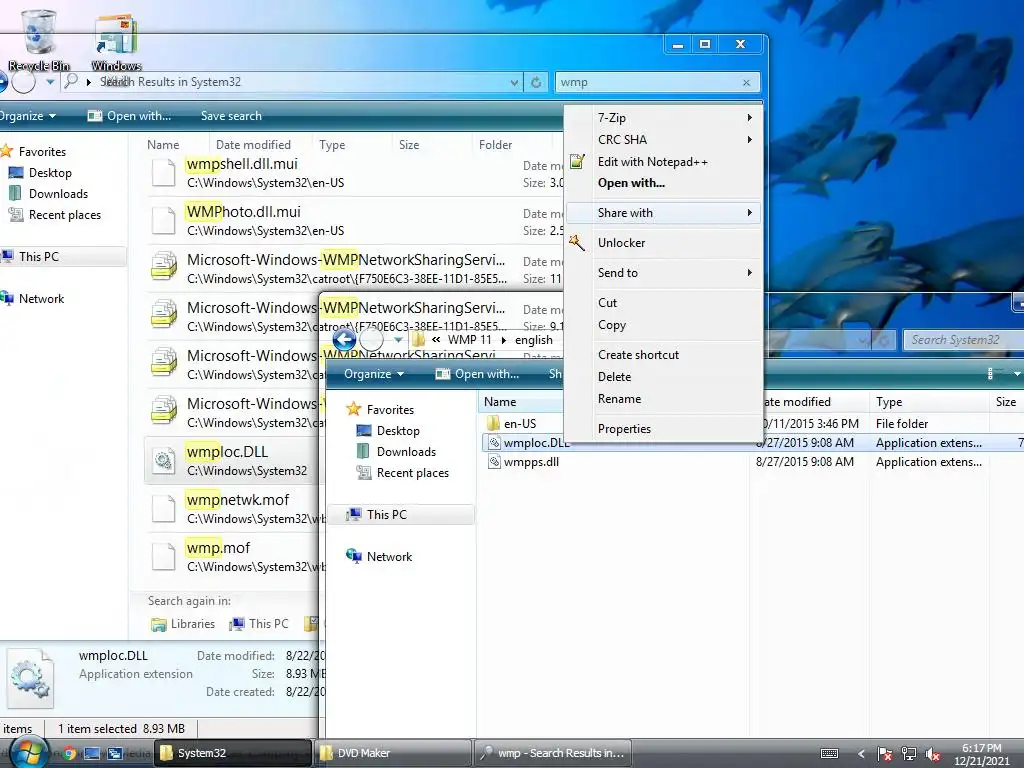This screenshot has height=768, width=1024.
Task: Click the en-US folder icon in the english window
Action: click(x=493, y=423)
